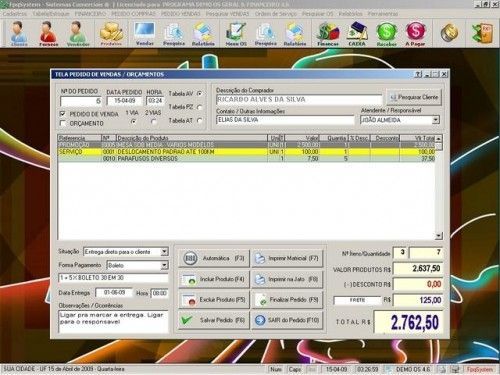
Task: Open the Ordem de Serviço menu
Action: (x=276, y=14)
